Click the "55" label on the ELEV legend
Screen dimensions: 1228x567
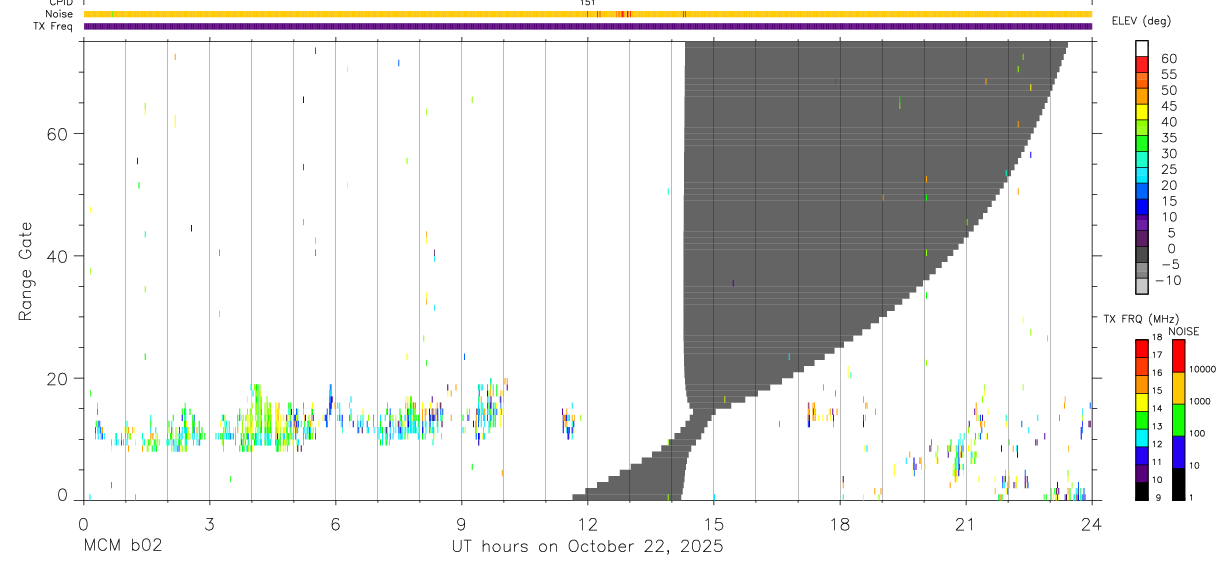click(x=1168, y=75)
